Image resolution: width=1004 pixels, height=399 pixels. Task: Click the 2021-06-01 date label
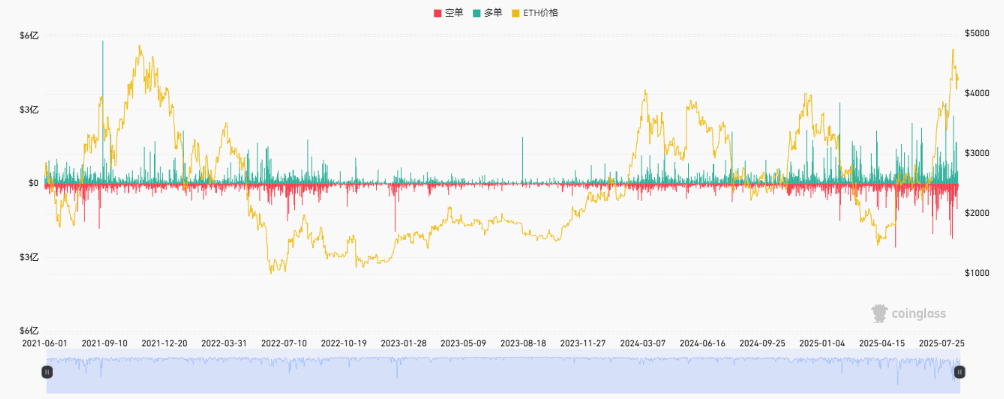coord(45,344)
